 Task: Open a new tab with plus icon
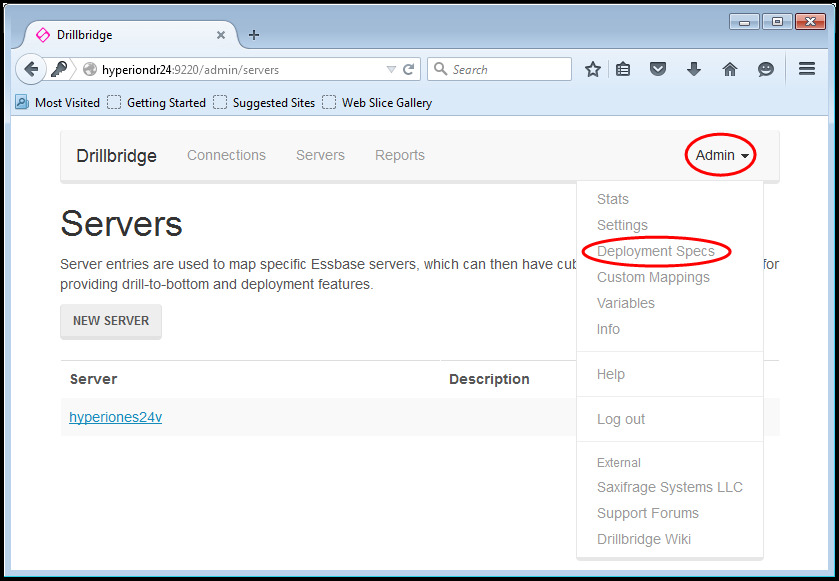pyautogui.click(x=254, y=35)
